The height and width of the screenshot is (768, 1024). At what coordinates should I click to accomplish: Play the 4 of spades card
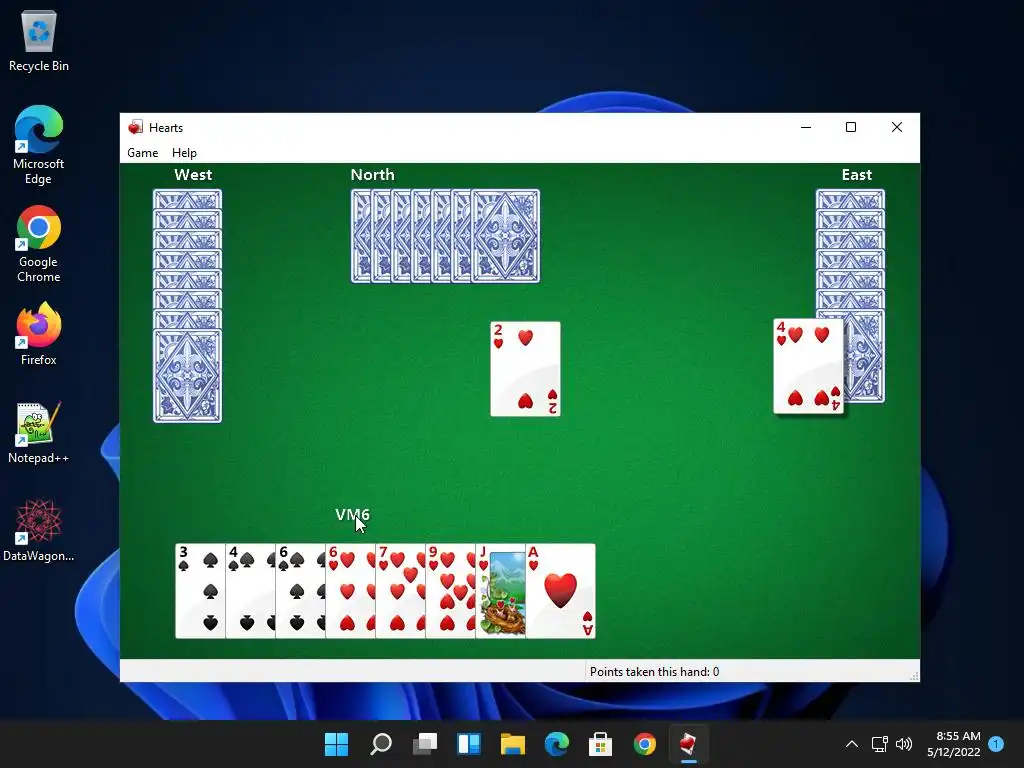tap(250, 590)
